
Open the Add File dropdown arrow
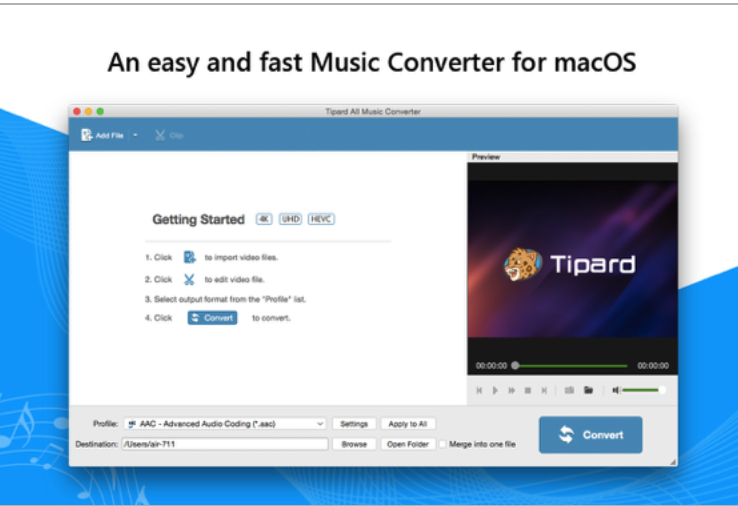(135, 136)
